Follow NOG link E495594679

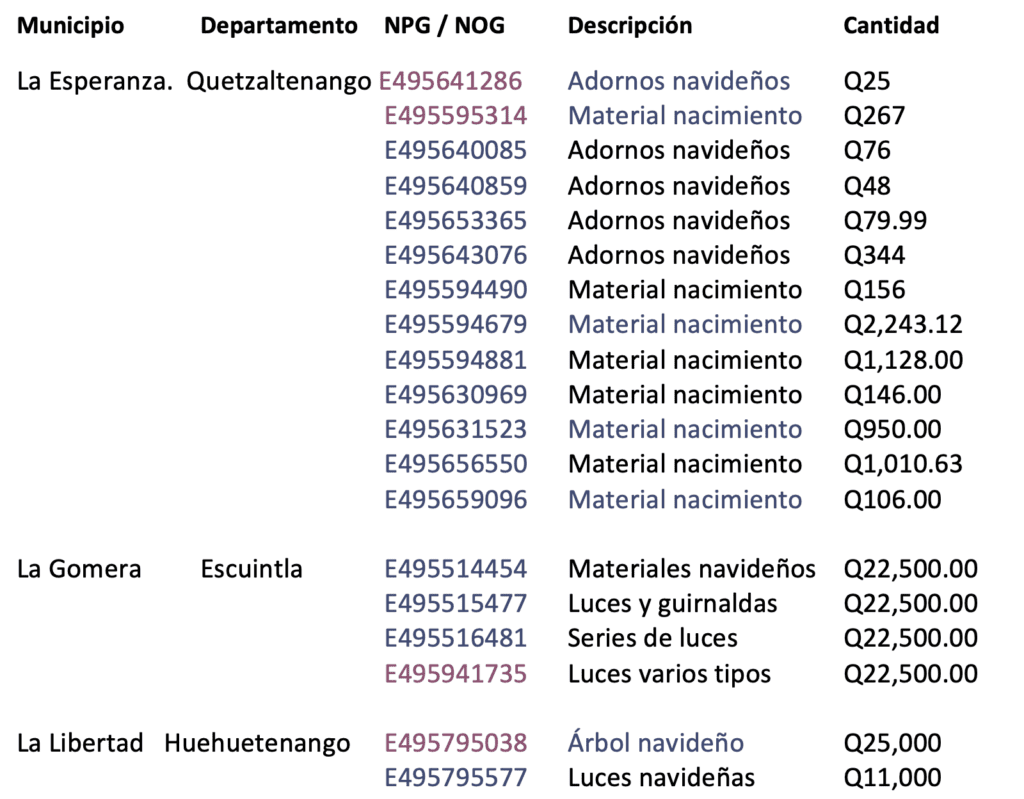(456, 325)
